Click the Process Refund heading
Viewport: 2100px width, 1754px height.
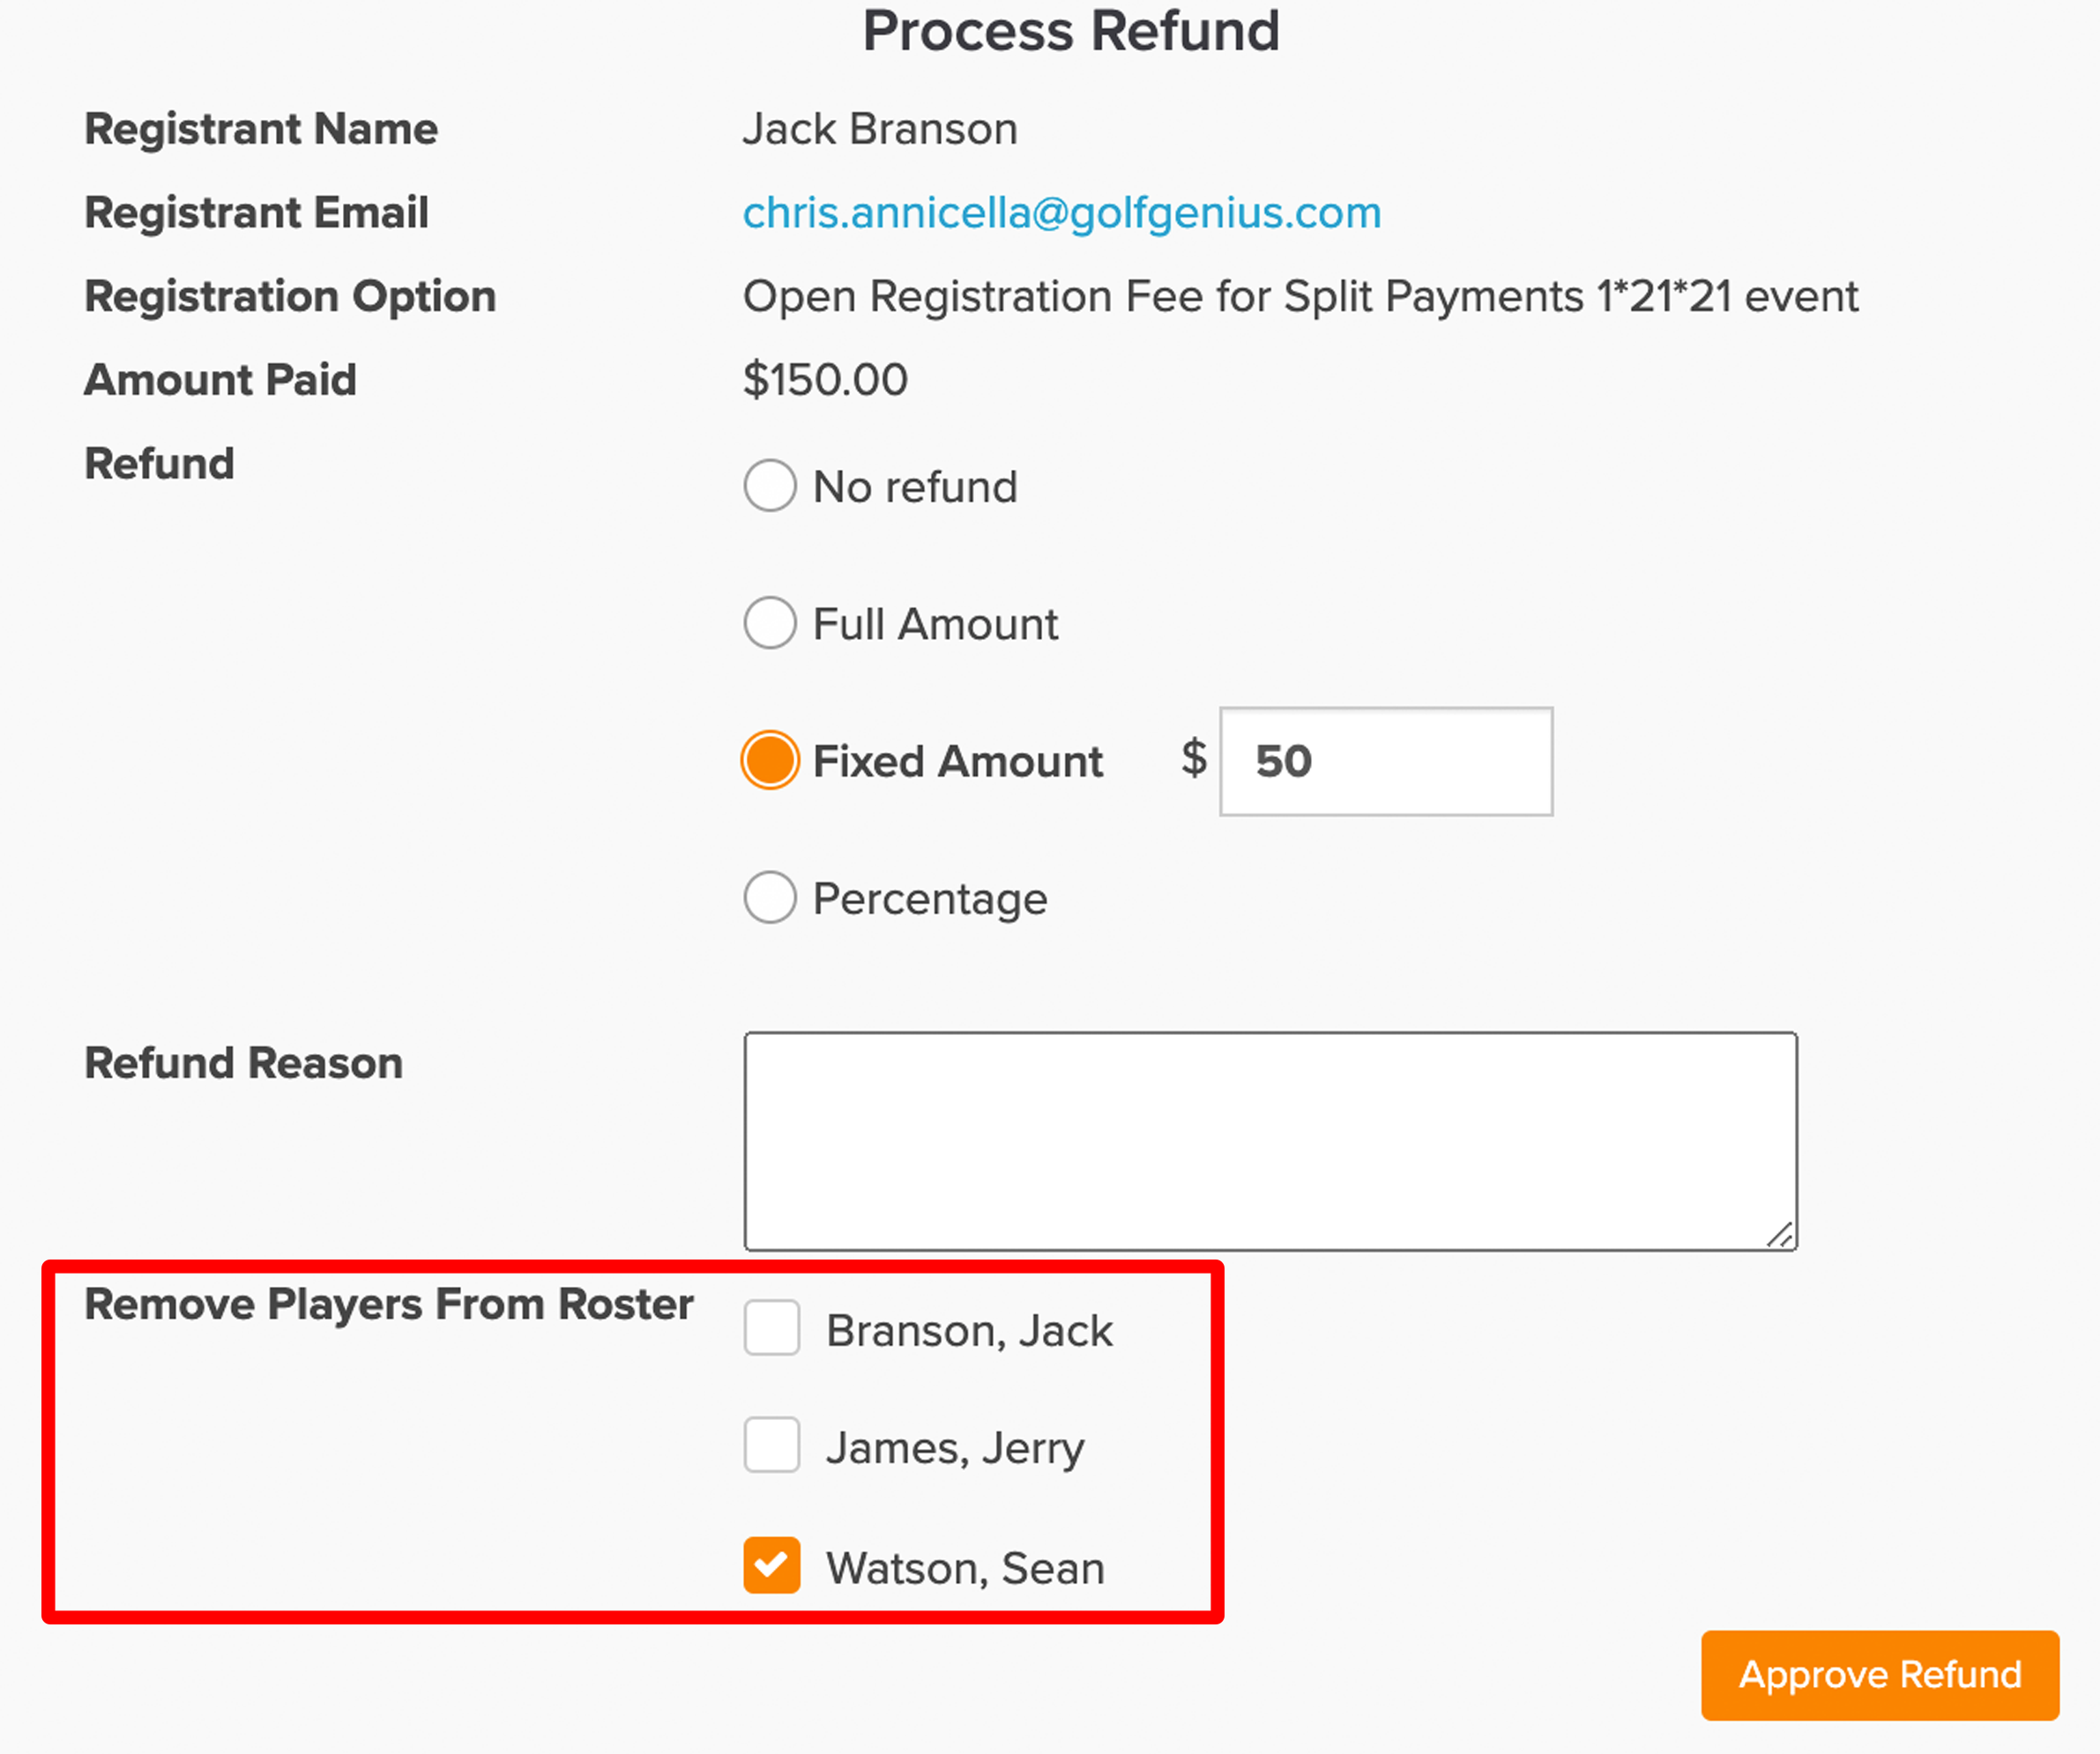1071,31
